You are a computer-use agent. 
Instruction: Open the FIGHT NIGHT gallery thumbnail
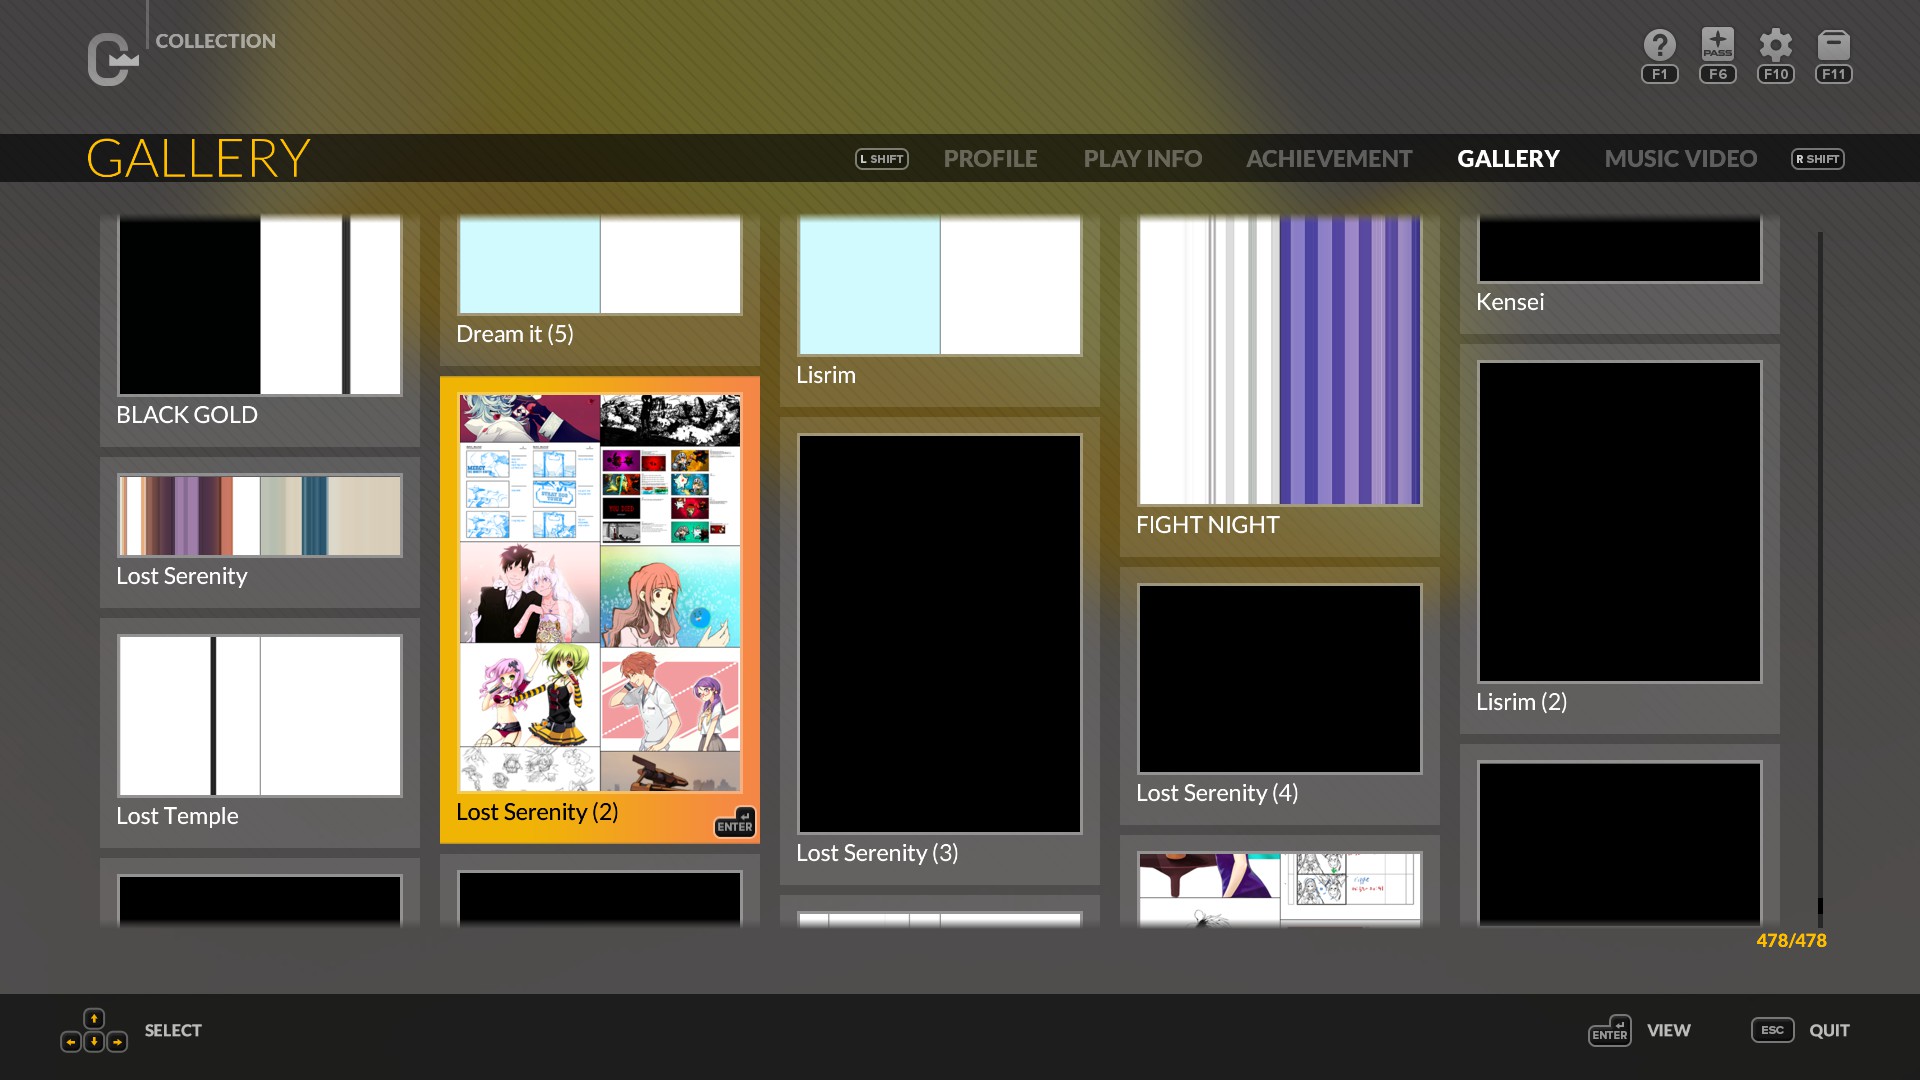pyautogui.click(x=1280, y=360)
